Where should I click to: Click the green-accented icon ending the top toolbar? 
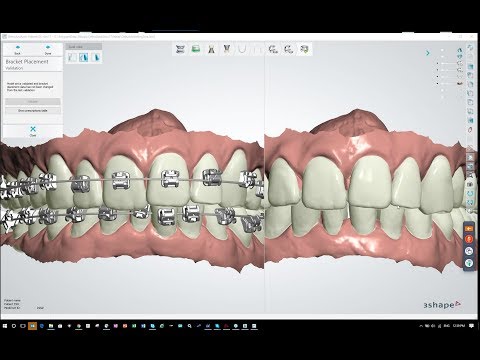[x=304, y=49]
